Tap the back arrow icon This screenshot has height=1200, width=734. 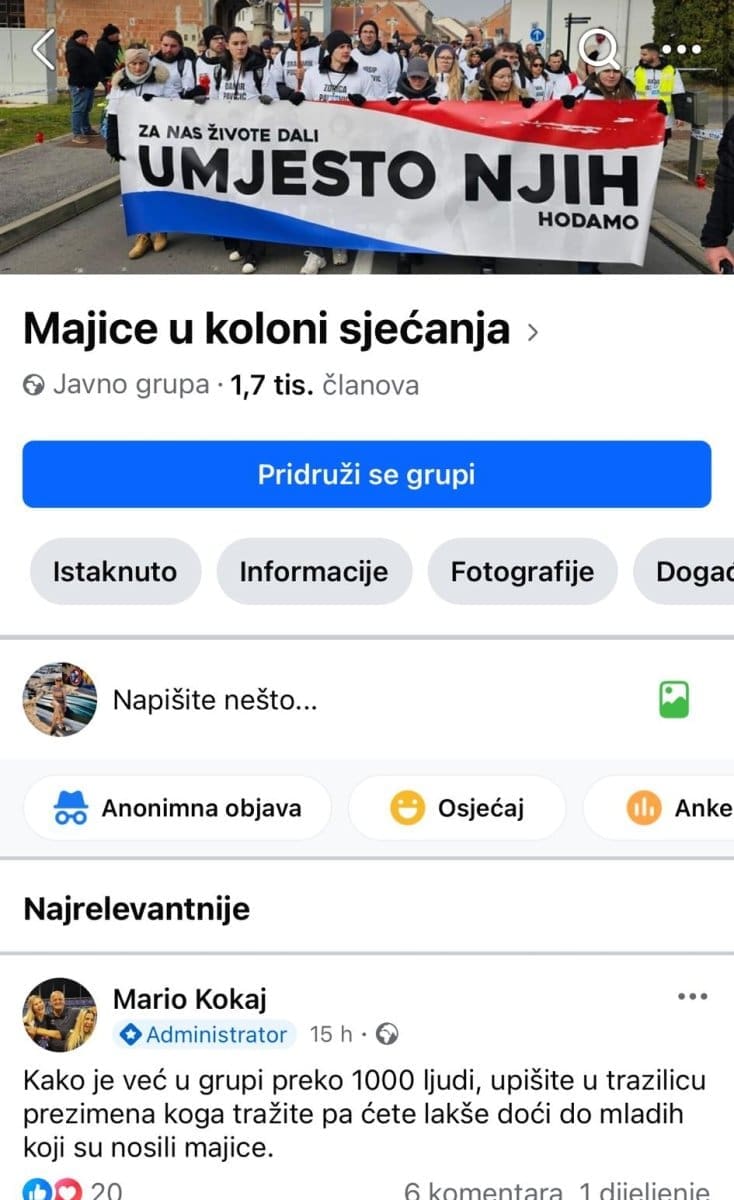pyautogui.click(x=43, y=49)
